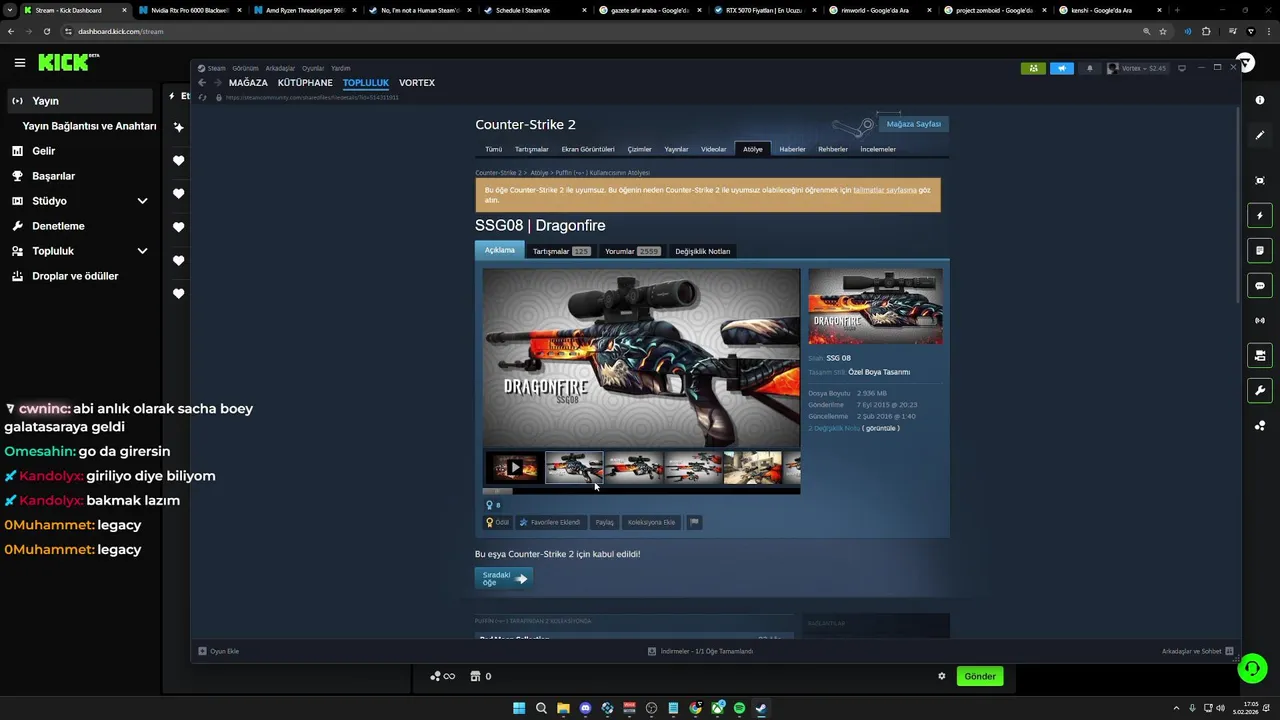Screen dimensions: 1280x720
Task: Open the Tümü hub tab
Action: pyautogui.click(x=494, y=149)
